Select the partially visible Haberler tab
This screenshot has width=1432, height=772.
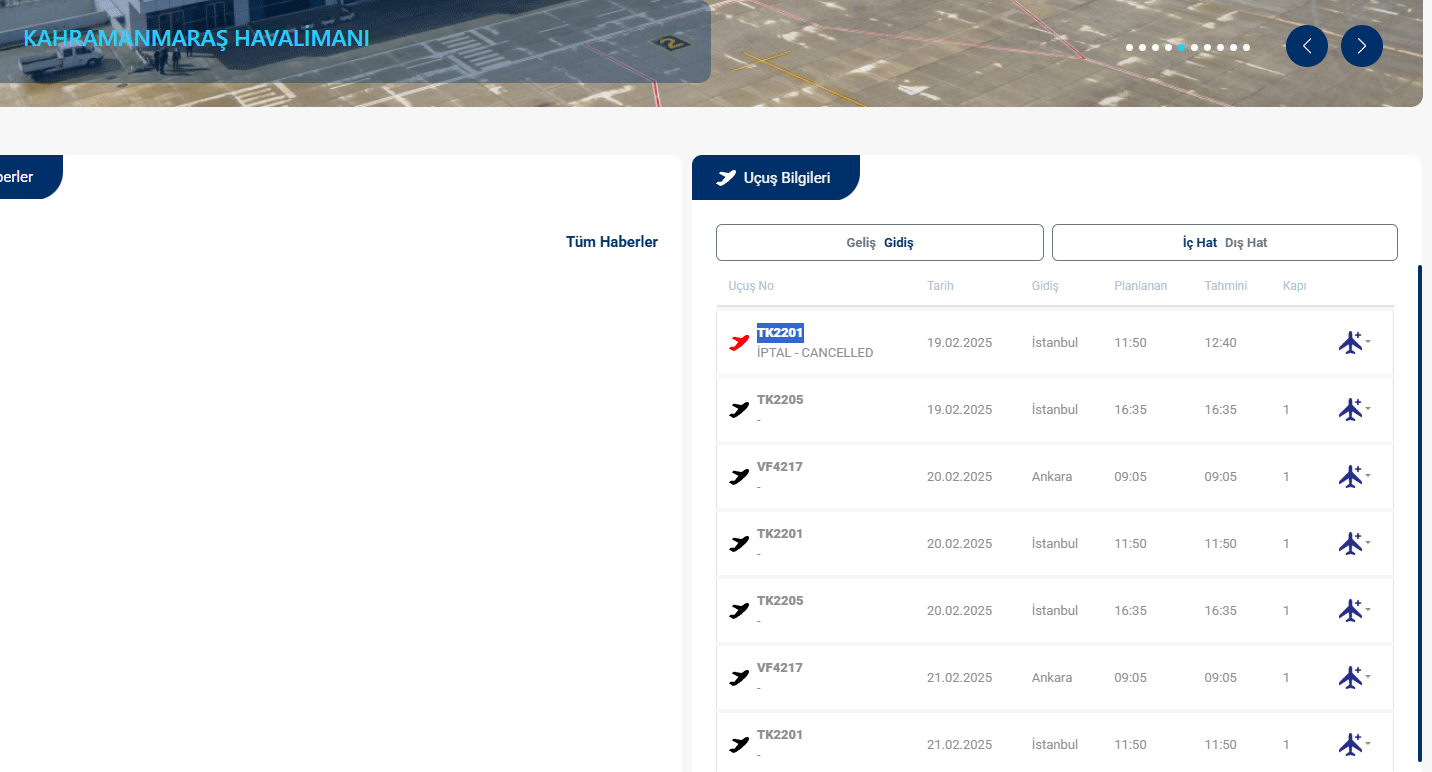point(20,177)
